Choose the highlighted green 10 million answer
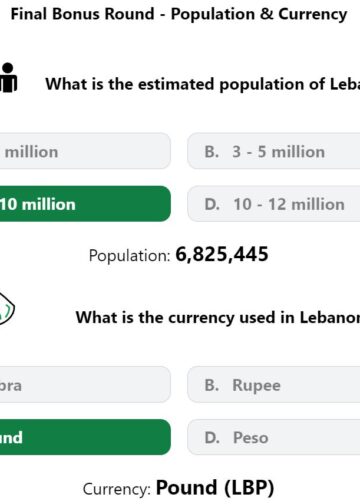Image resolution: width=360 pixels, height=504 pixels. [85, 204]
